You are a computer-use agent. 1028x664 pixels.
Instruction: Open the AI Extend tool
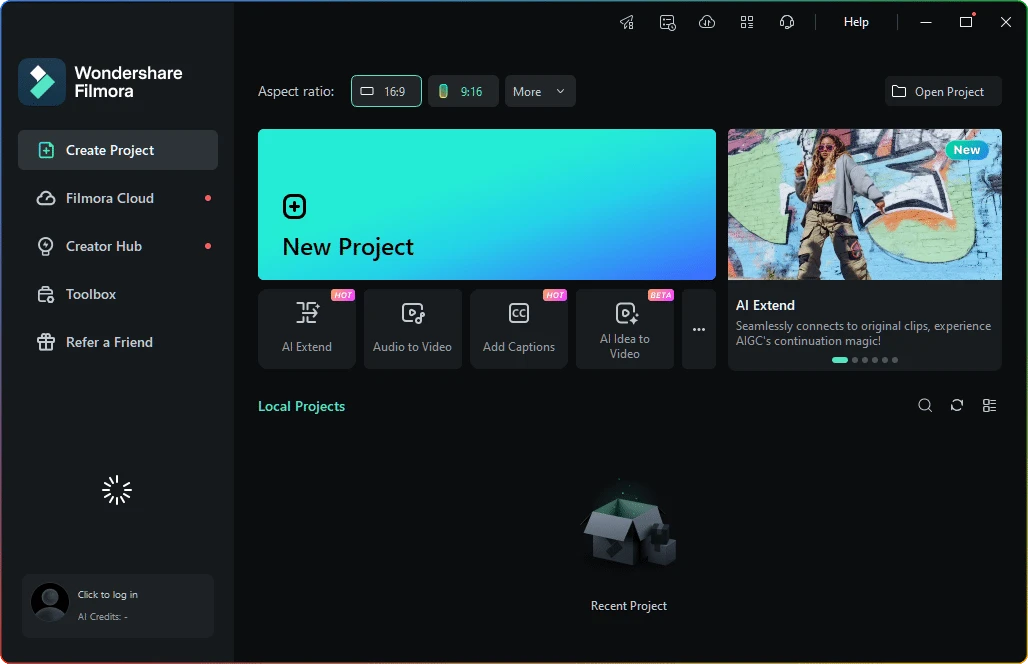pyautogui.click(x=307, y=329)
